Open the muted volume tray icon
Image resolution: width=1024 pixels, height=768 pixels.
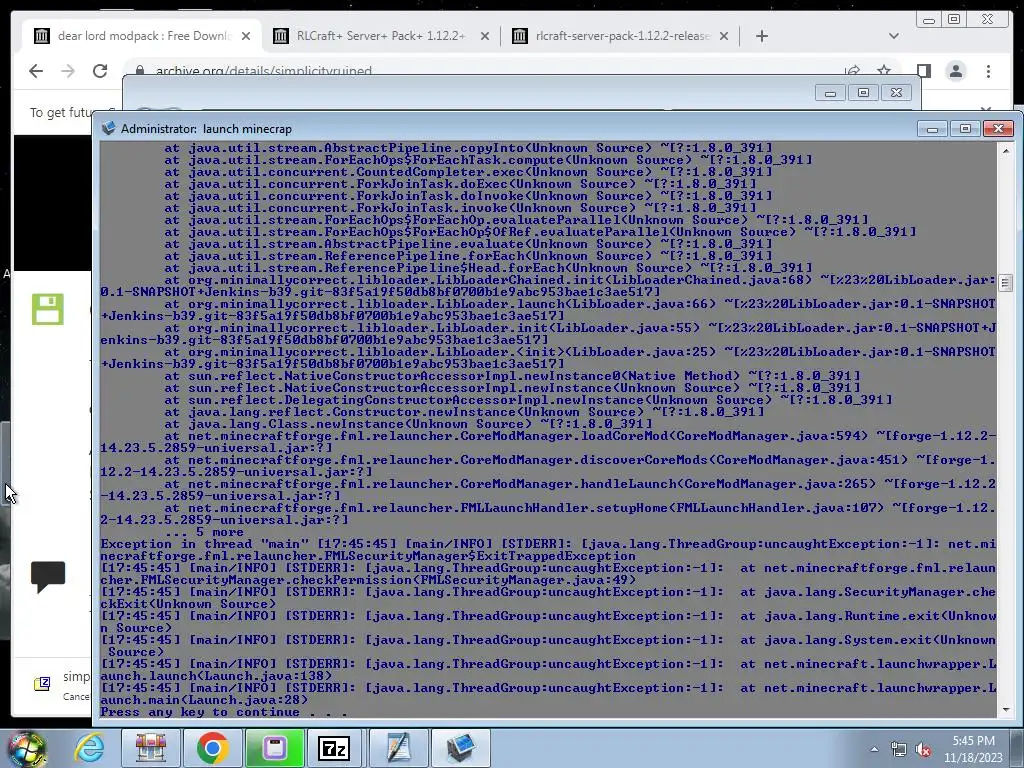(923, 750)
